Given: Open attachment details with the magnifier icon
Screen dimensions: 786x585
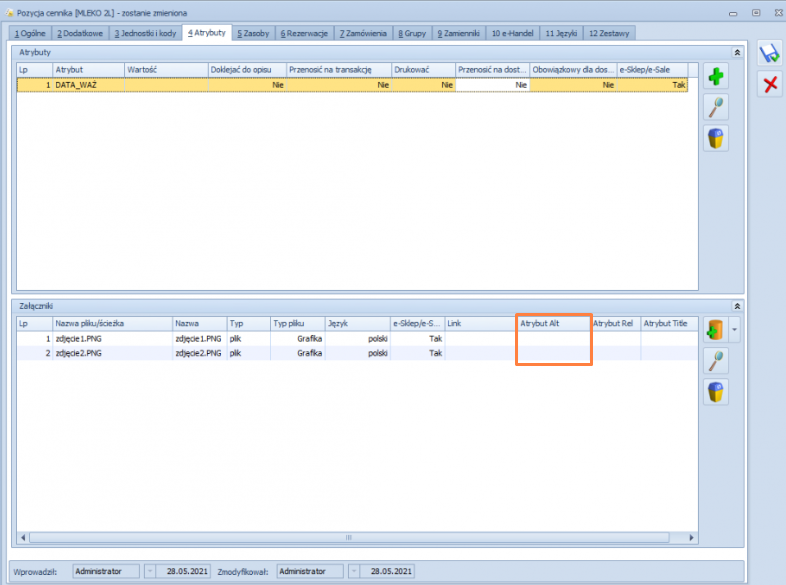Looking at the screenshot, I should (x=715, y=361).
